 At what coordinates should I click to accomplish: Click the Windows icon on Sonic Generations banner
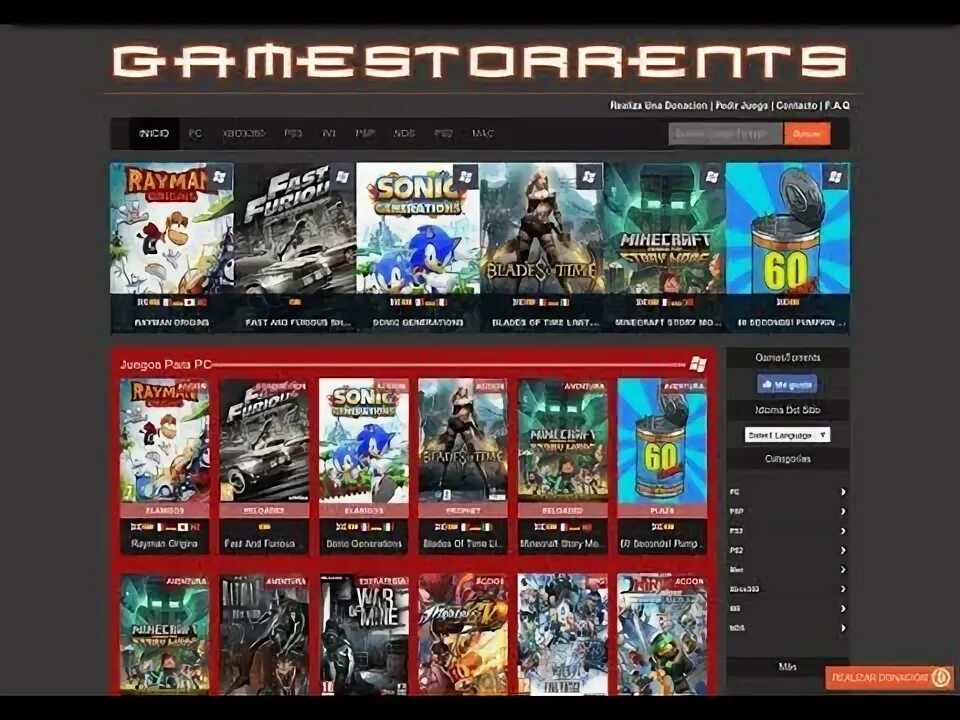click(x=465, y=177)
